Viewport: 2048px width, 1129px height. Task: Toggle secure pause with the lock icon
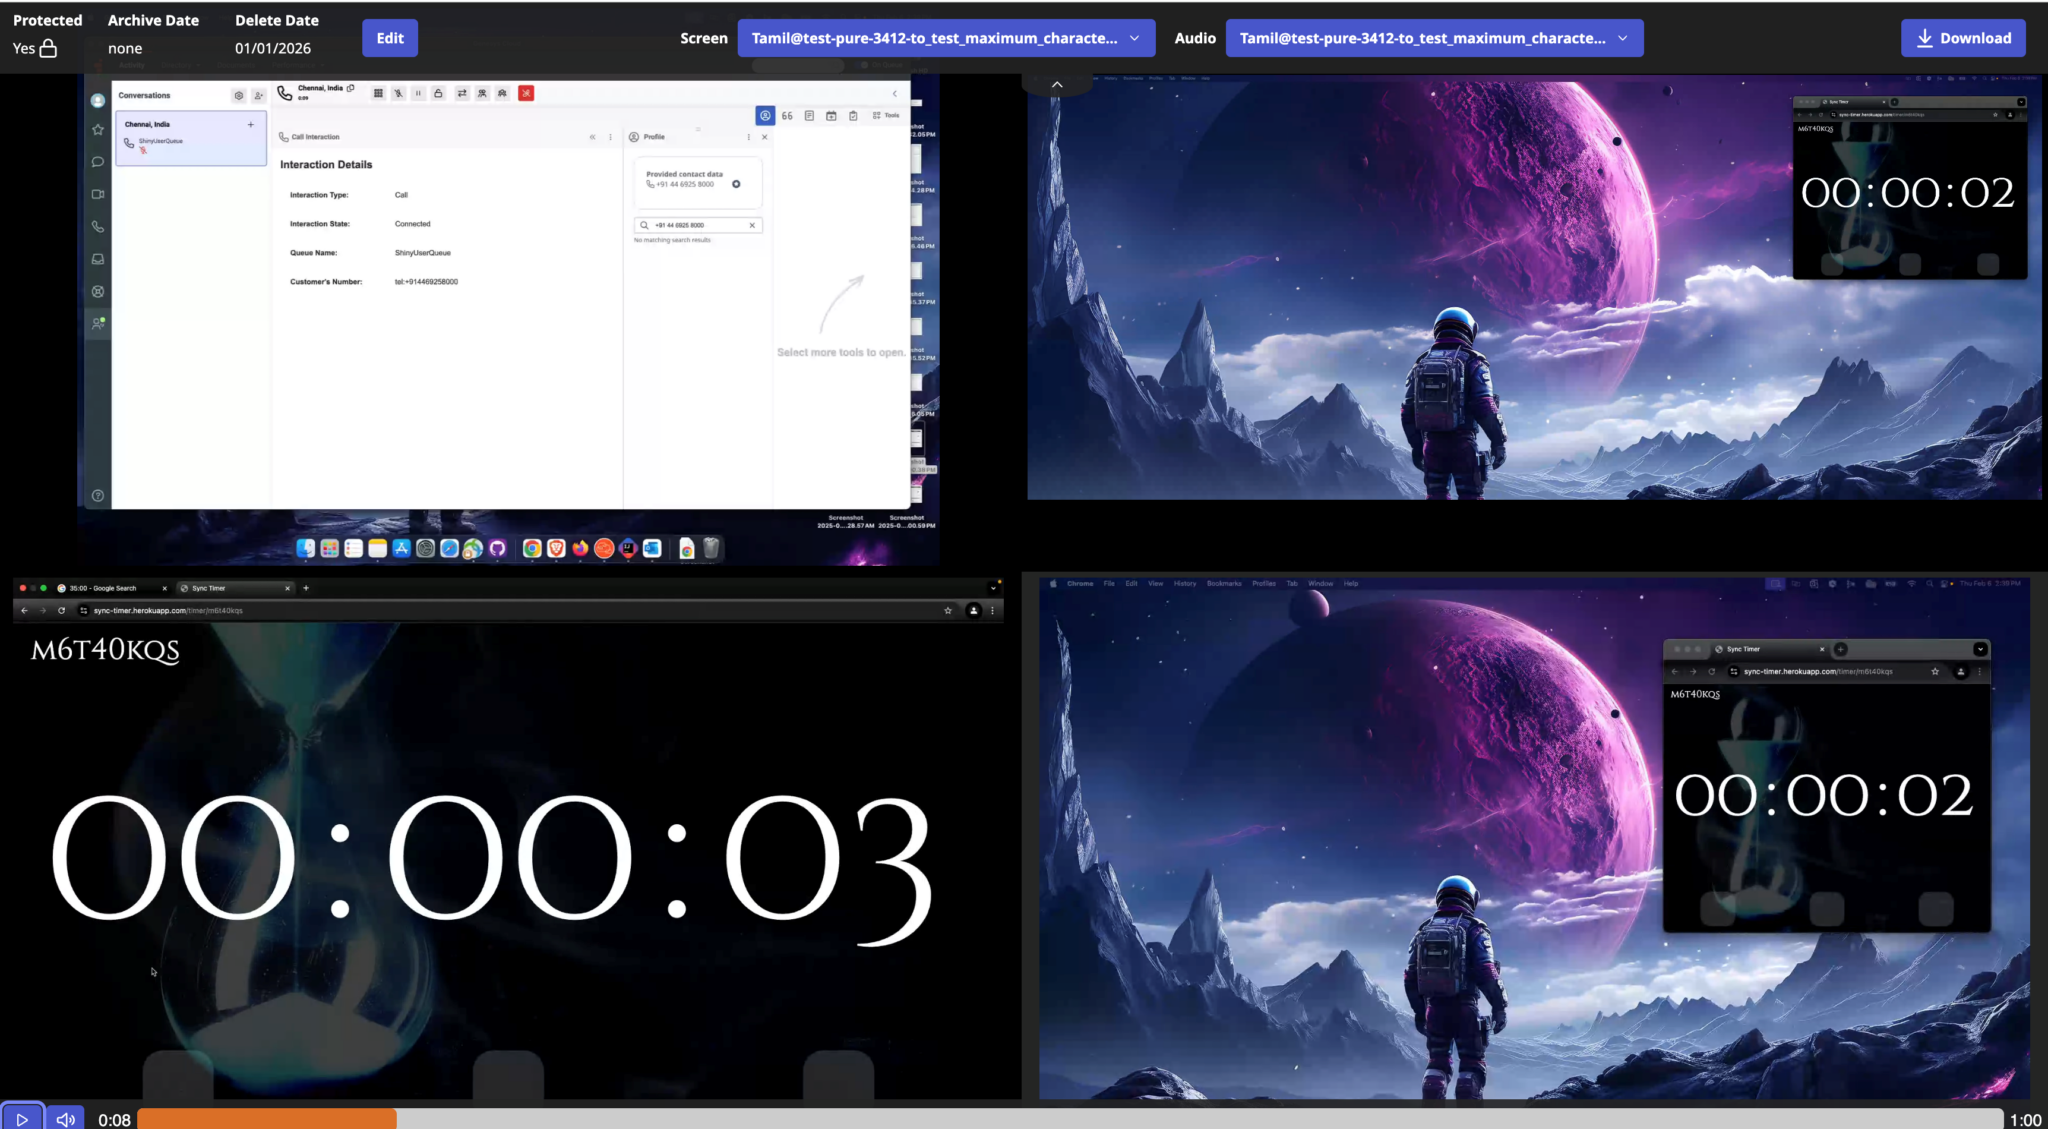coord(440,93)
